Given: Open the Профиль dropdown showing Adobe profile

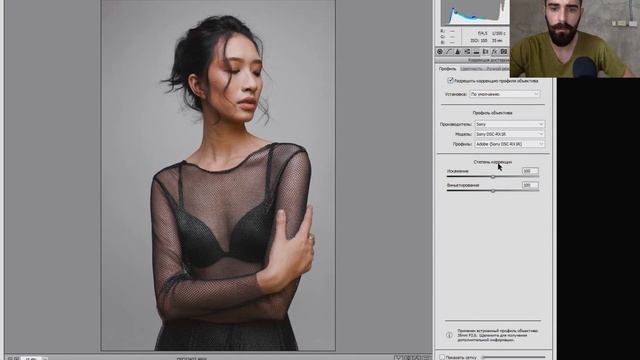Looking at the screenshot, I should point(509,144).
